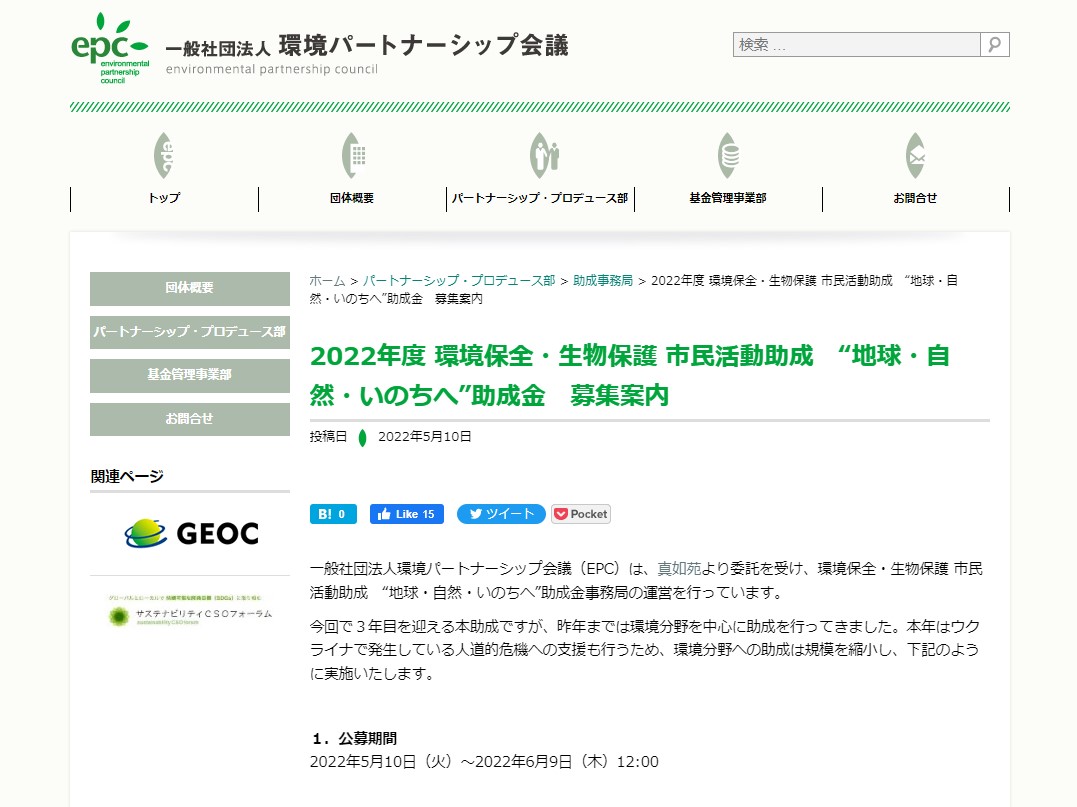
Task: Select 団体概要 in the left sidebar
Action: click(x=190, y=288)
